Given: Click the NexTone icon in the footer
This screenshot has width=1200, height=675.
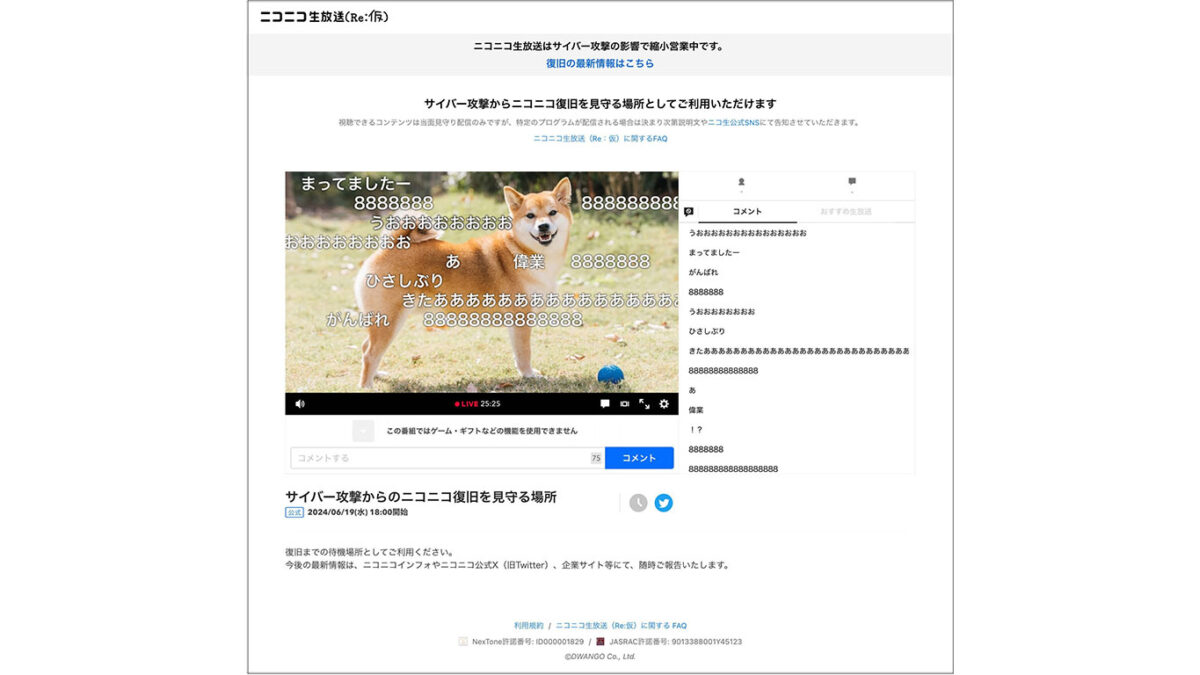Looking at the screenshot, I should (463, 641).
